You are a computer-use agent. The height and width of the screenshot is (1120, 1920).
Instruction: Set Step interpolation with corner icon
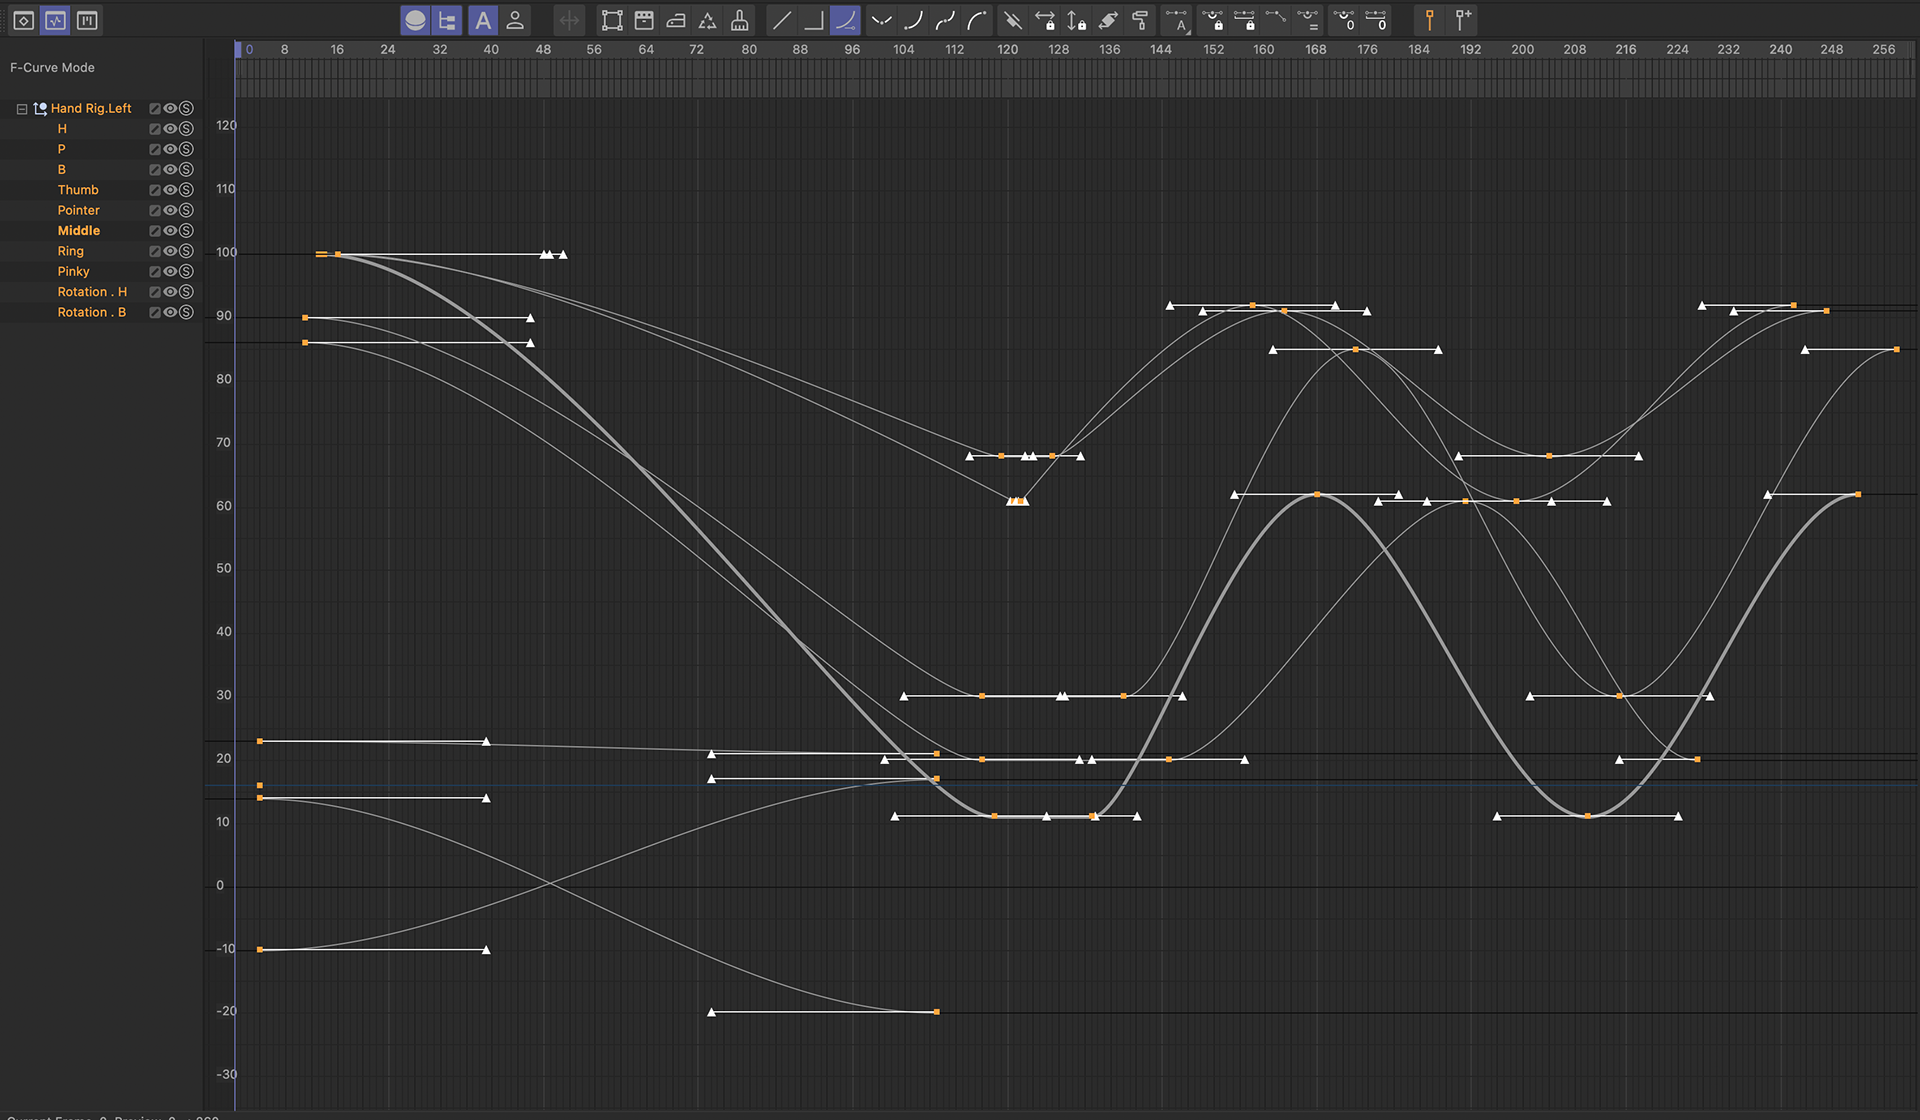click(814, 20)
